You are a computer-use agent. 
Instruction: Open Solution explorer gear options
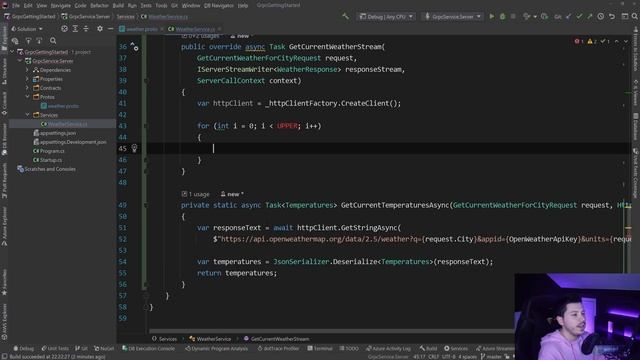click(x=100, y=29)
